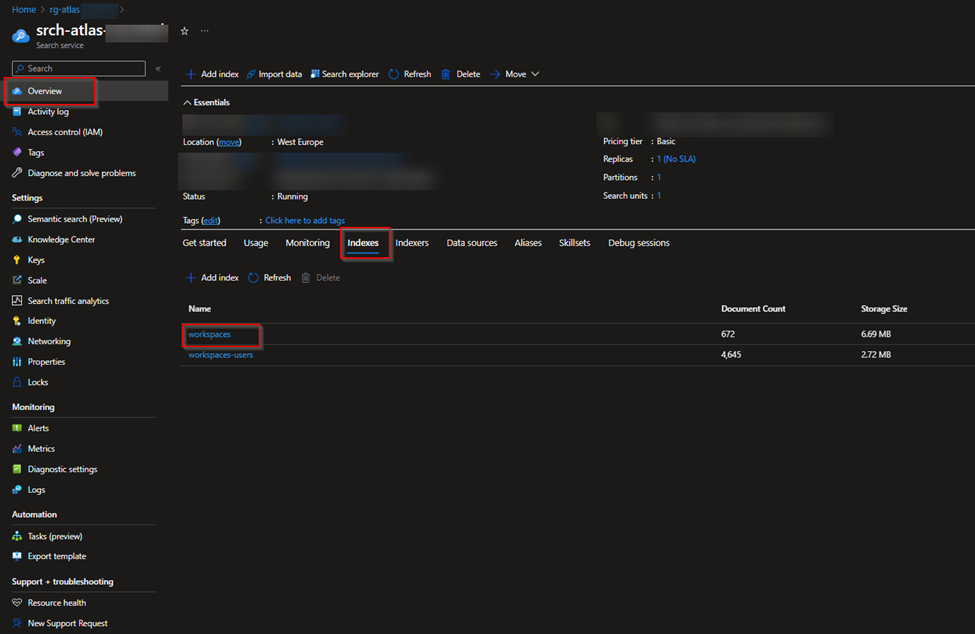This screenshot has width=975, height=634.
Task: Expand the Move dropdown menu
Action: tap(515, 74)
